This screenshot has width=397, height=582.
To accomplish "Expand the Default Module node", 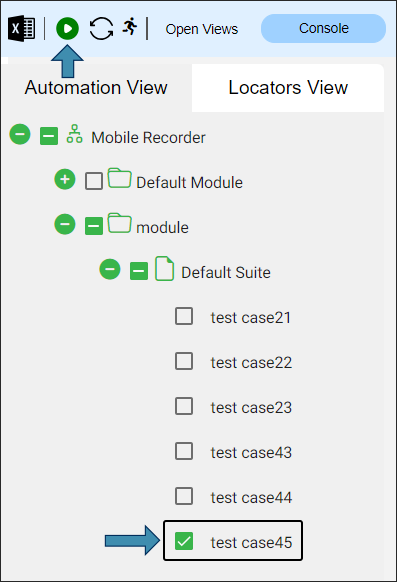I will point(65,179).
